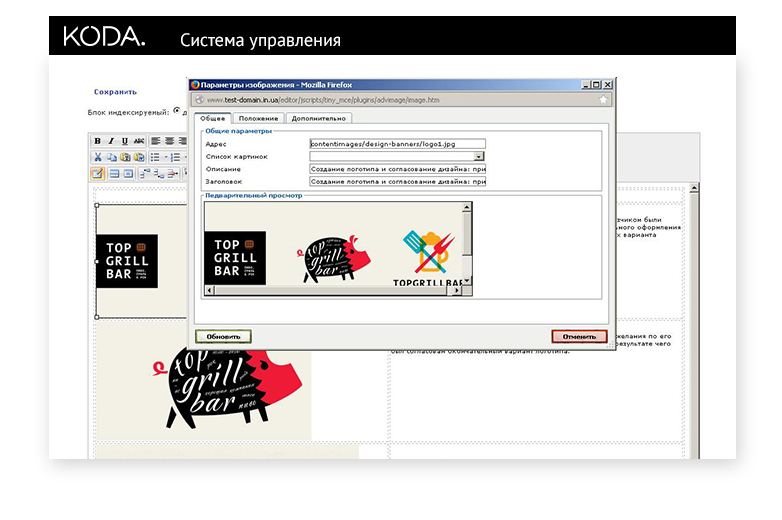The width and height of the screenshot is (782, 520).
Task: Toggle bold formatting in the editor toolbar
Action: point(98,141)
